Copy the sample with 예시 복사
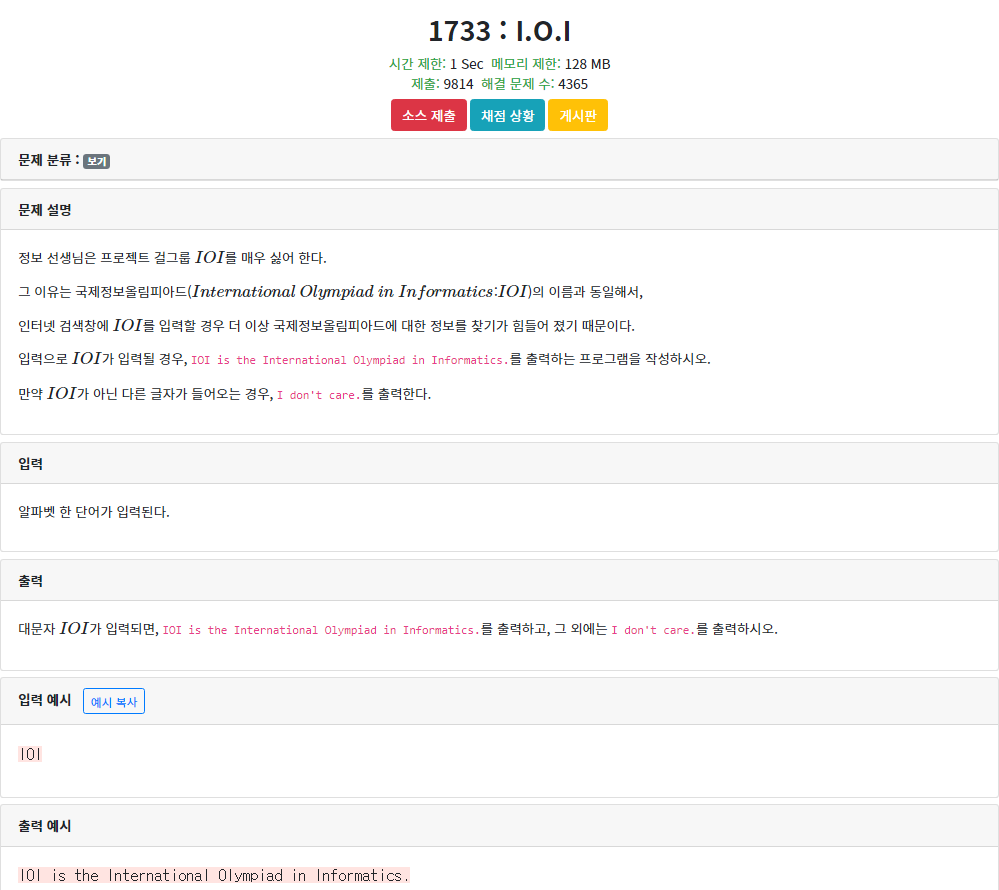The height and width of the screenshot is (890, 999). (114, 701)
